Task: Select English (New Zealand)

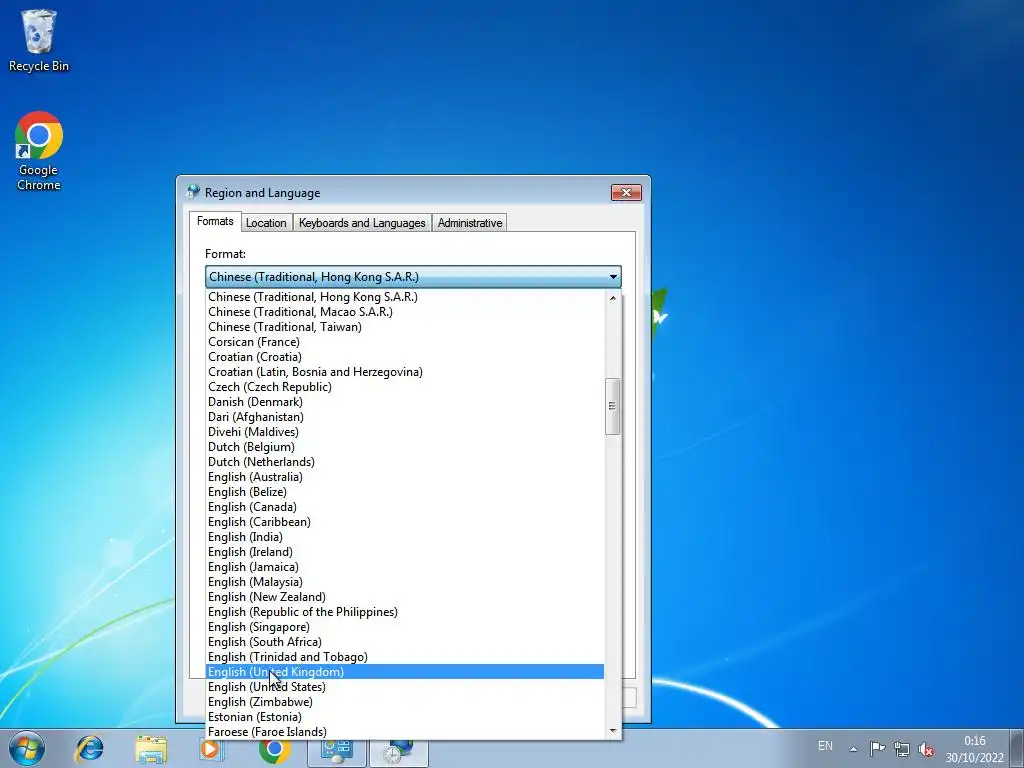Action: (405, 597)
